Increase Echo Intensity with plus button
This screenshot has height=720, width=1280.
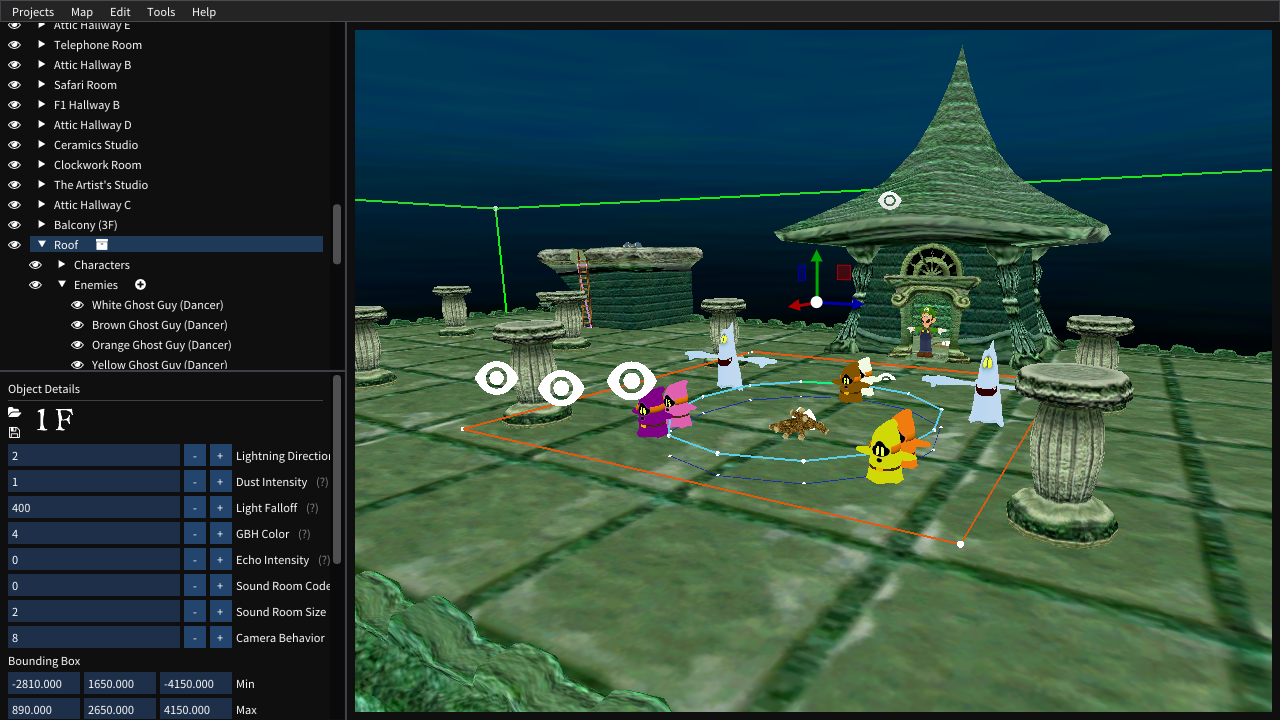click(220, 560)
